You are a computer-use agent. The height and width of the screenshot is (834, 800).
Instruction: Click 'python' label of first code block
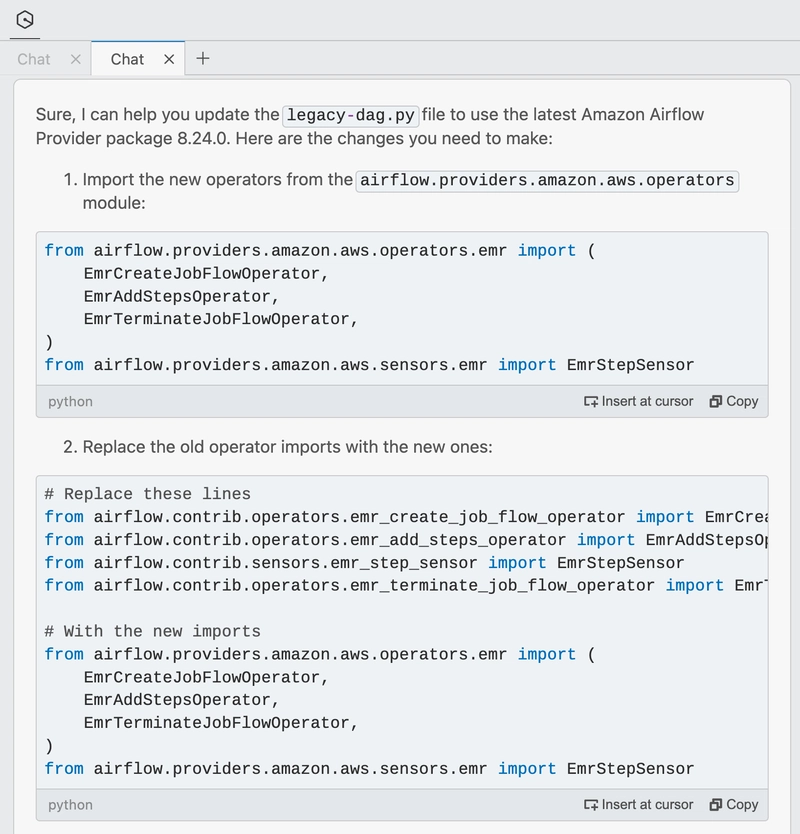tap(70, 402)
